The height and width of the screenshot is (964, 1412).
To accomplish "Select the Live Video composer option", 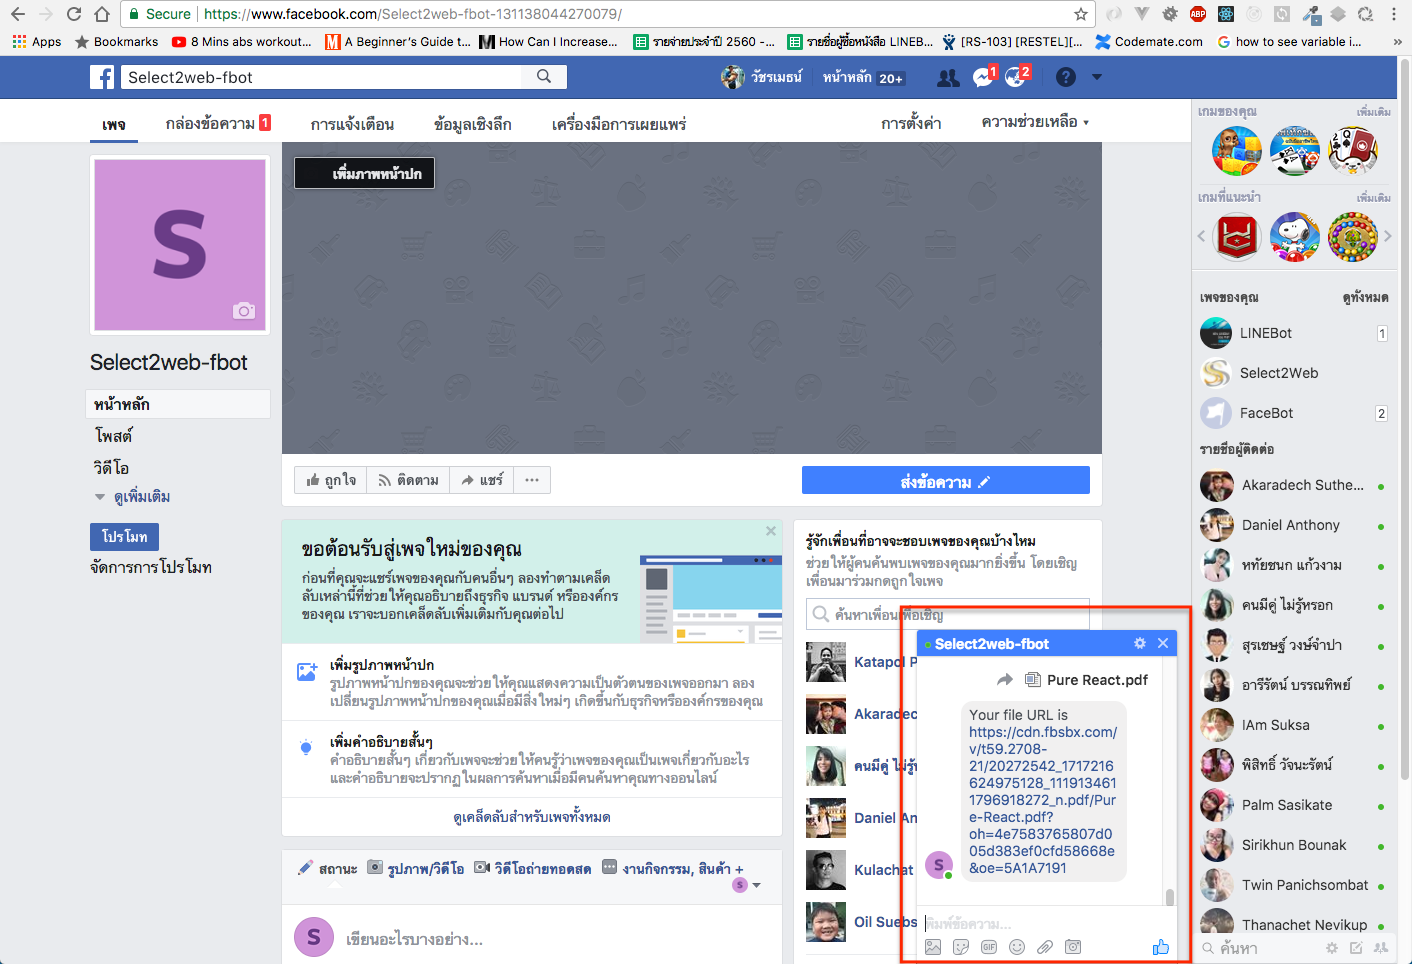I will pos(533,869).
